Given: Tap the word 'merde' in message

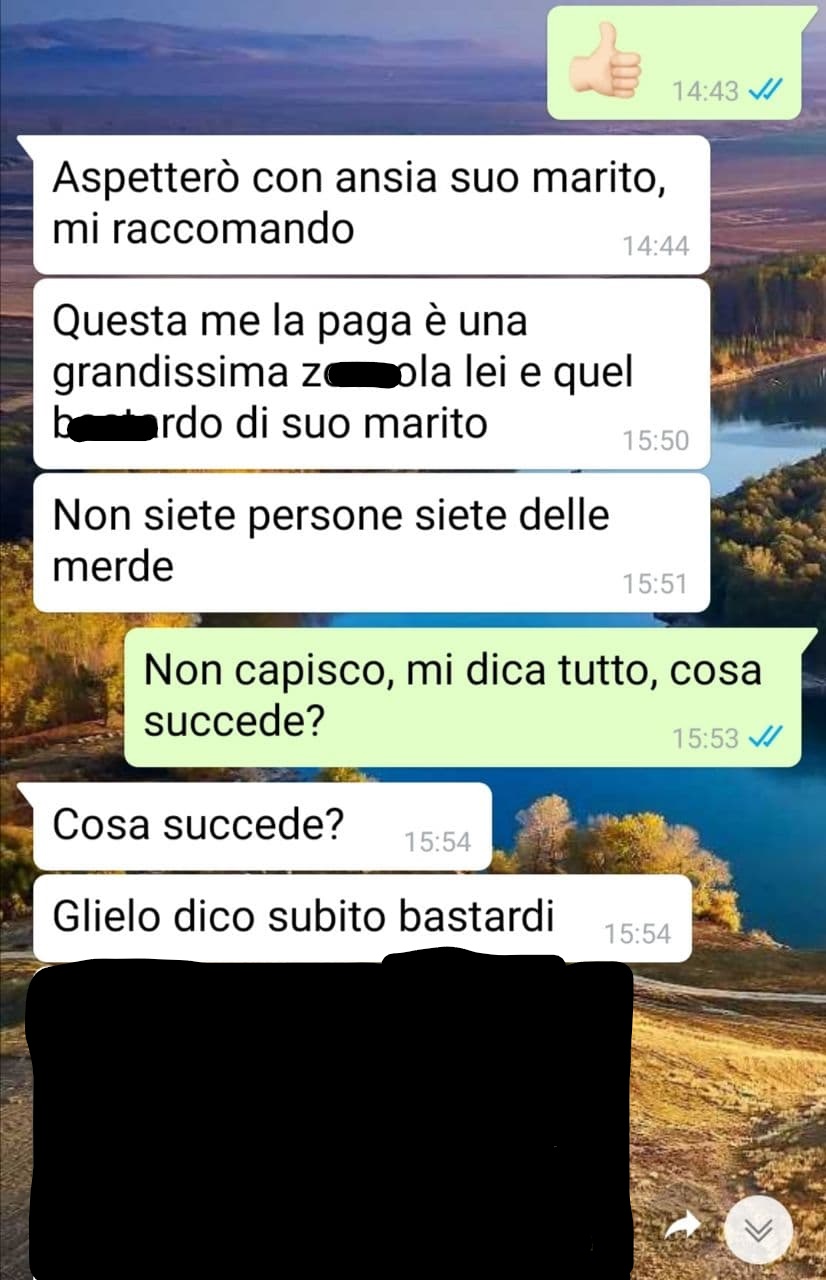Looking at the screenshot, I should [x=112, y=566].
